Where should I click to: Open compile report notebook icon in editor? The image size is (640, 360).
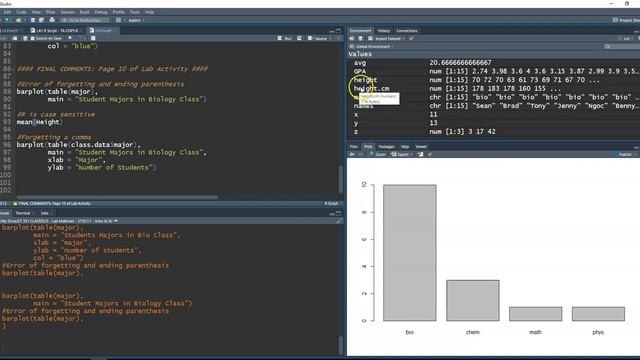tap(93, 38)
